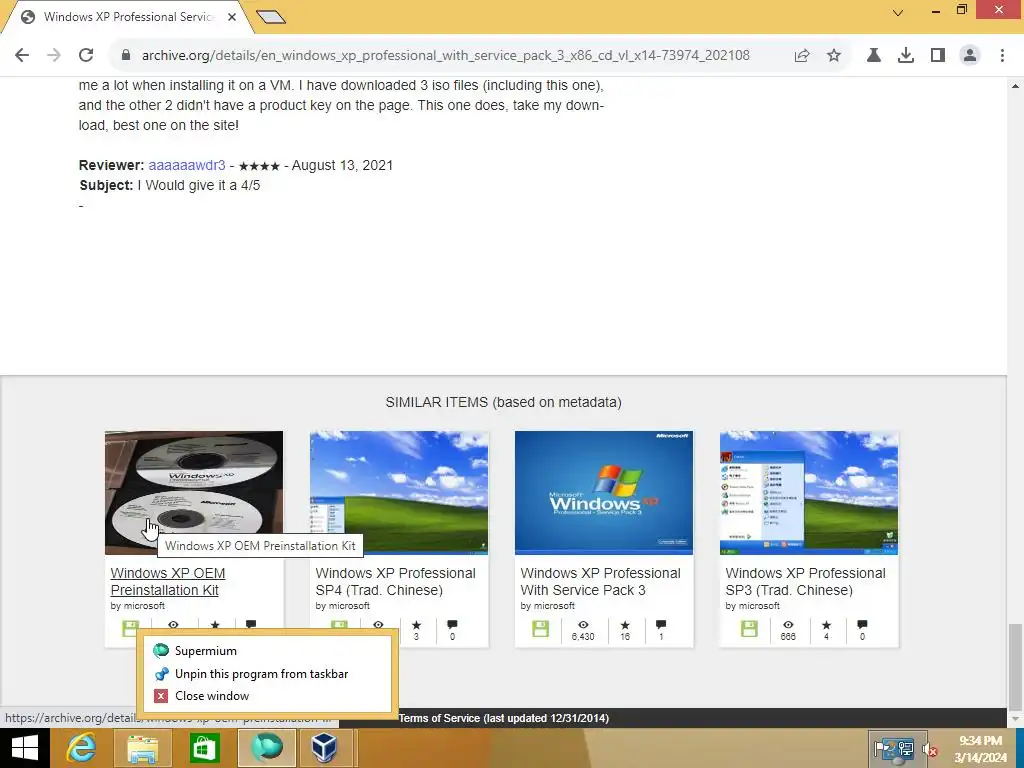This screenshot has height=768, width=1024.
Task: Click the lock icon in address bar
Action: [126, 55]
